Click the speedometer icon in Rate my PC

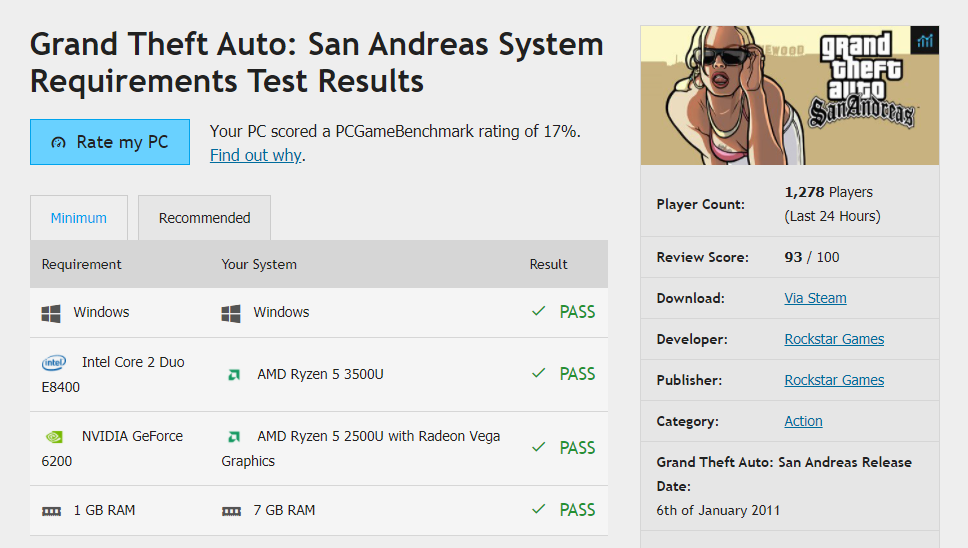(58, 143)
